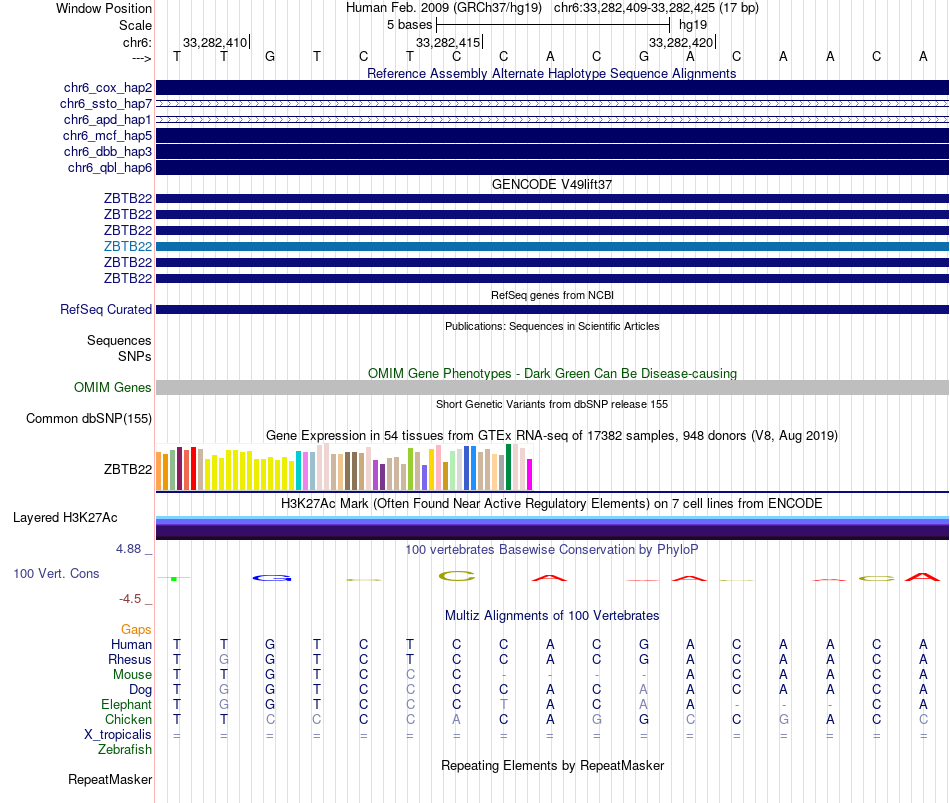Click the dark green bar in GTEx chart
This screenshot has width=950, height=803.
[509, 467]
